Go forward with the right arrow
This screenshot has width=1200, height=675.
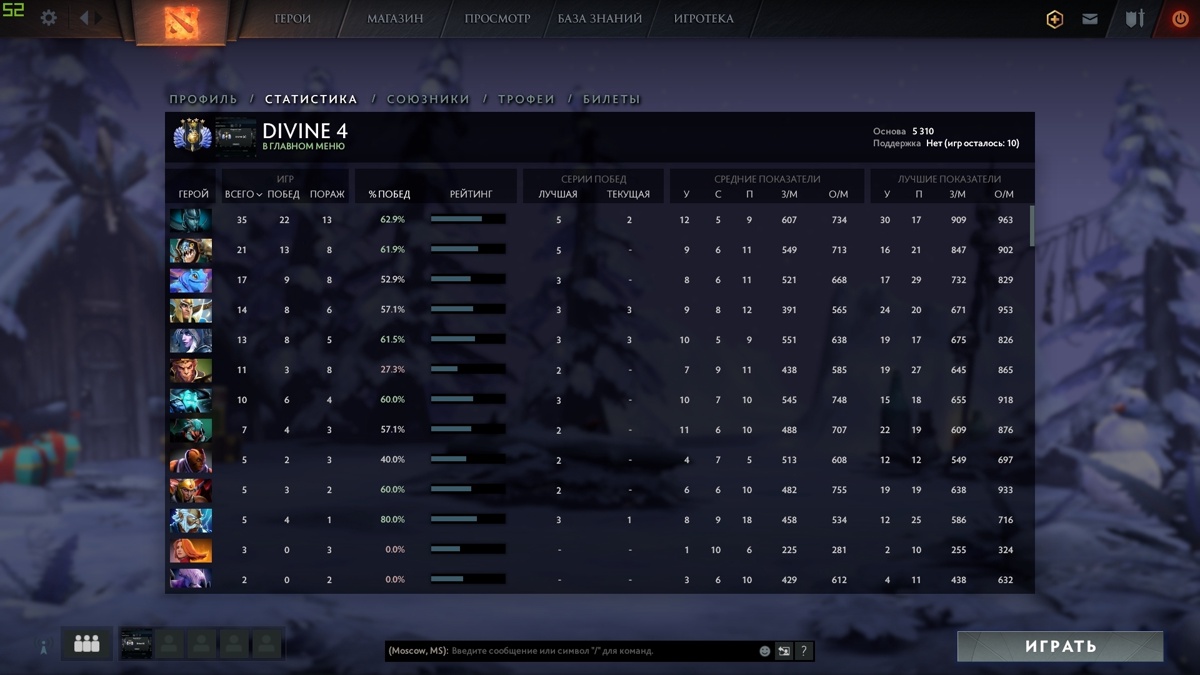tap(99, 18)
